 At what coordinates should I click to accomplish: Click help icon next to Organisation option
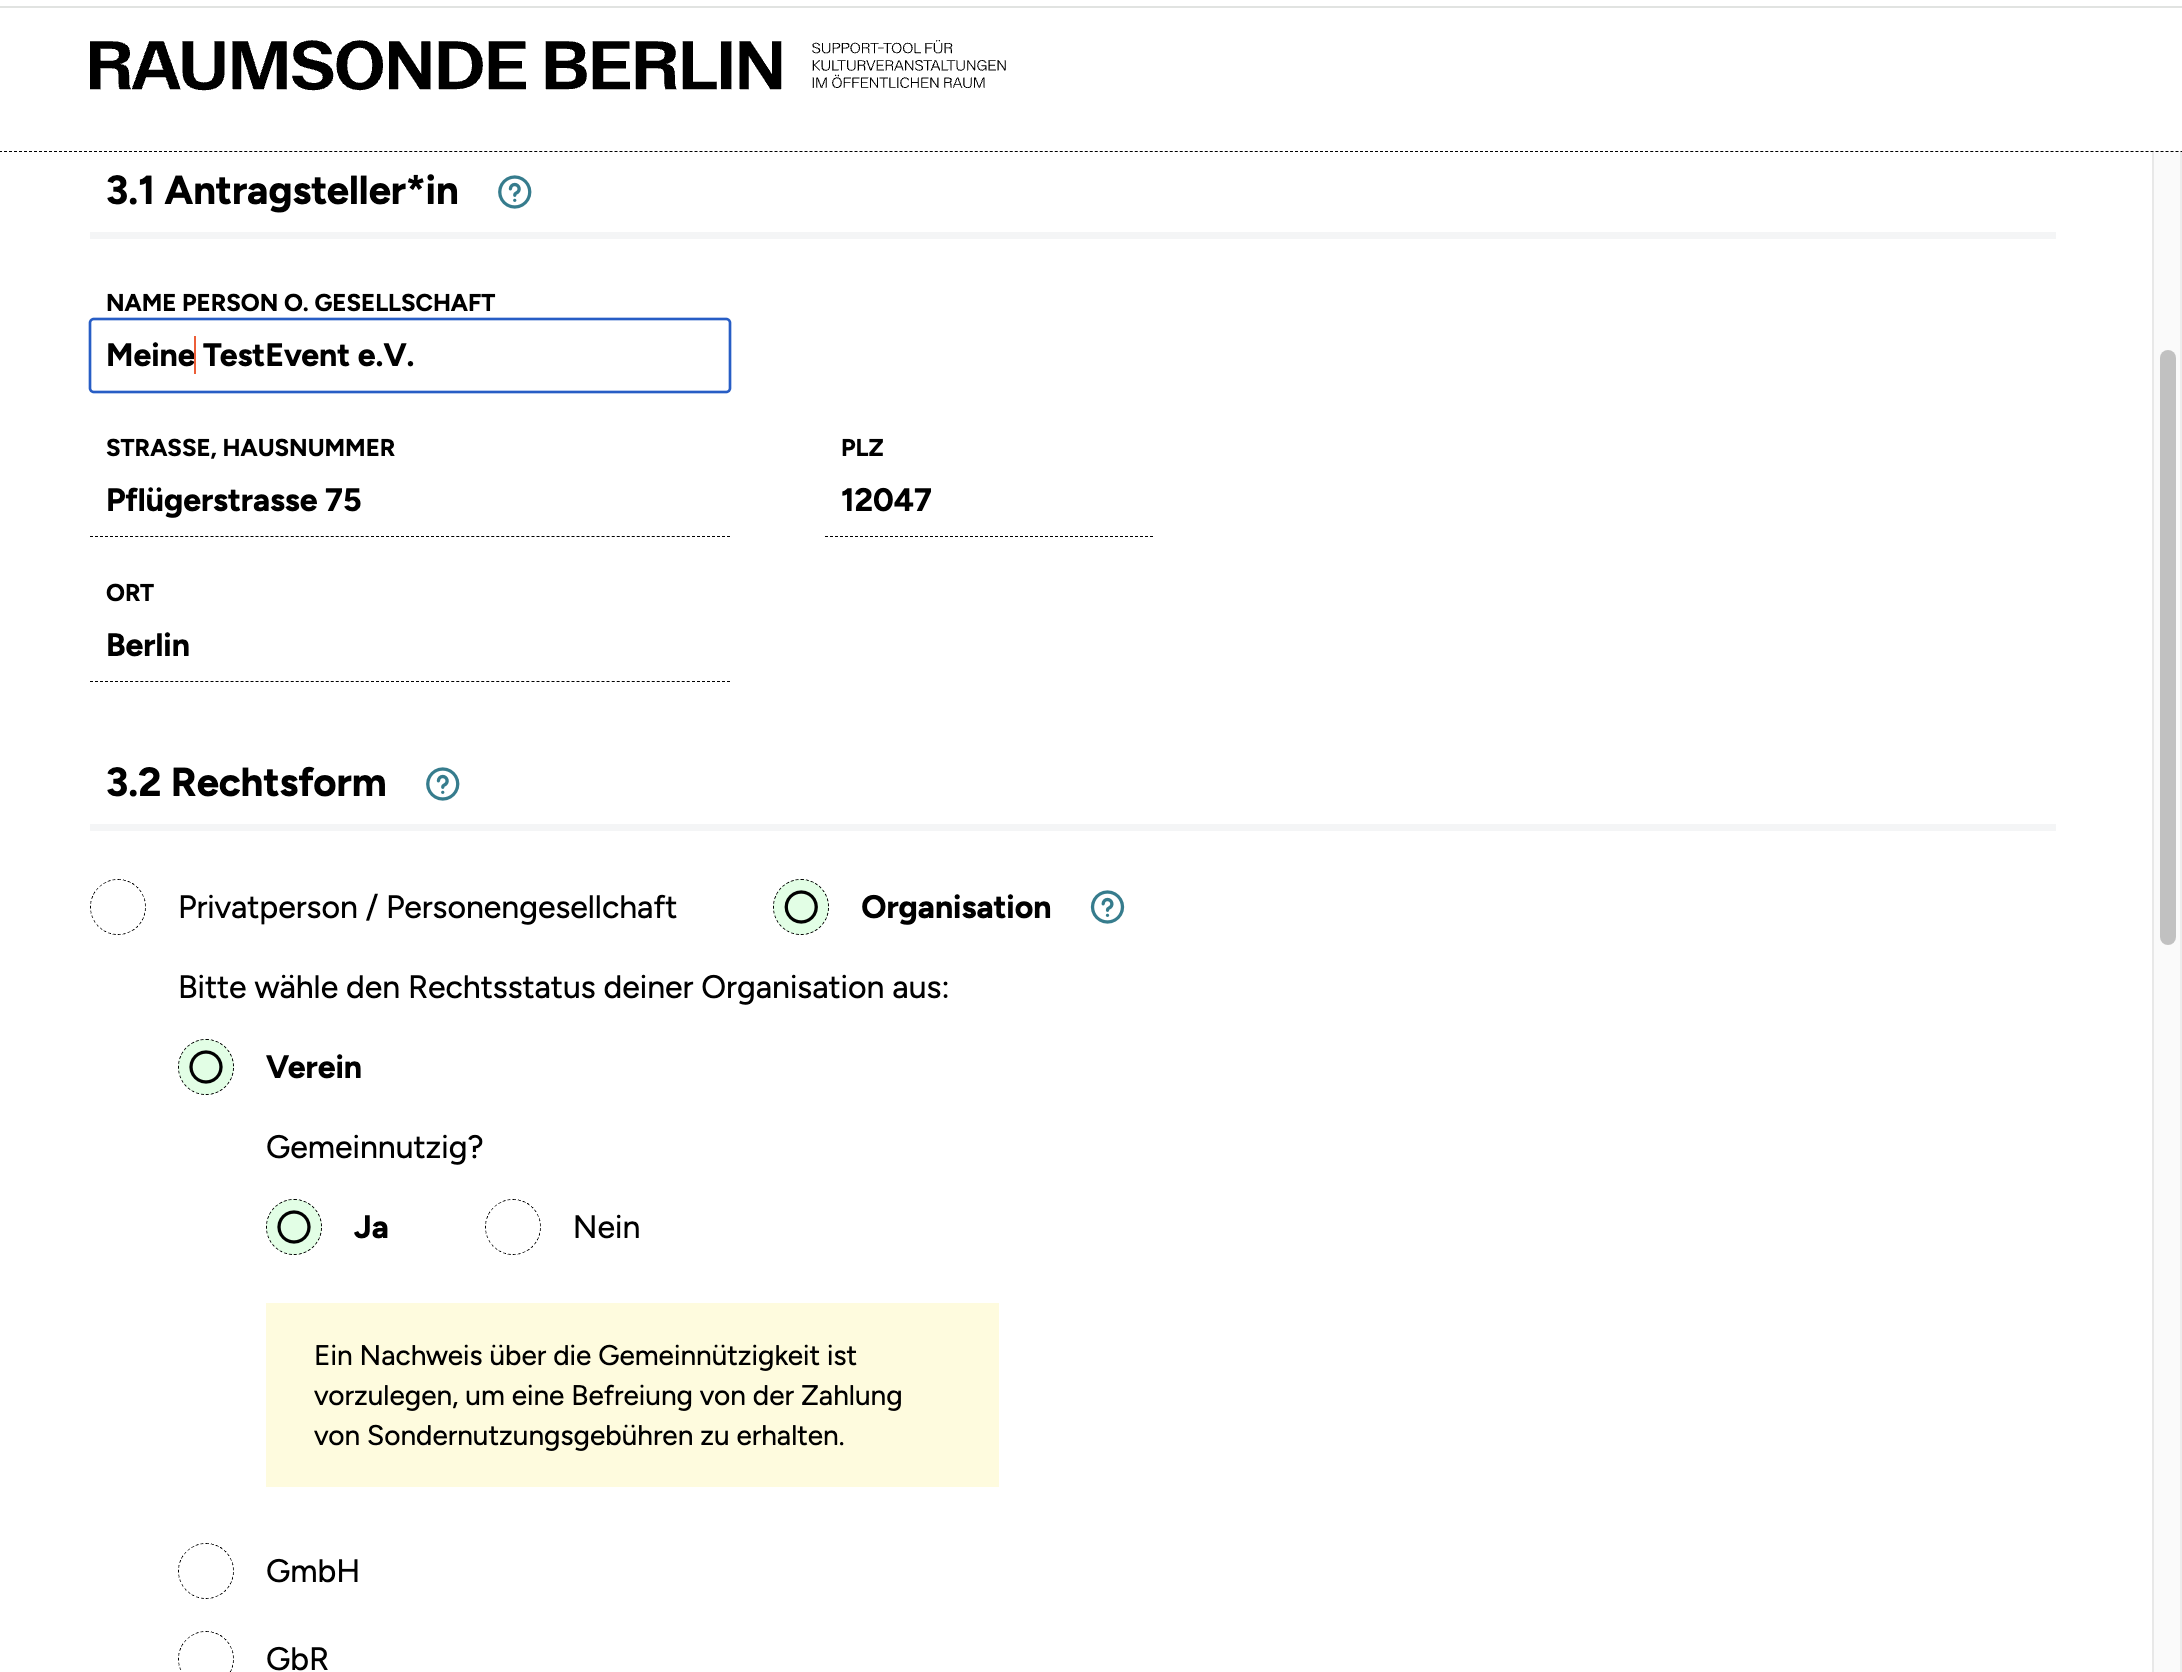click(x=1106, y=907)
